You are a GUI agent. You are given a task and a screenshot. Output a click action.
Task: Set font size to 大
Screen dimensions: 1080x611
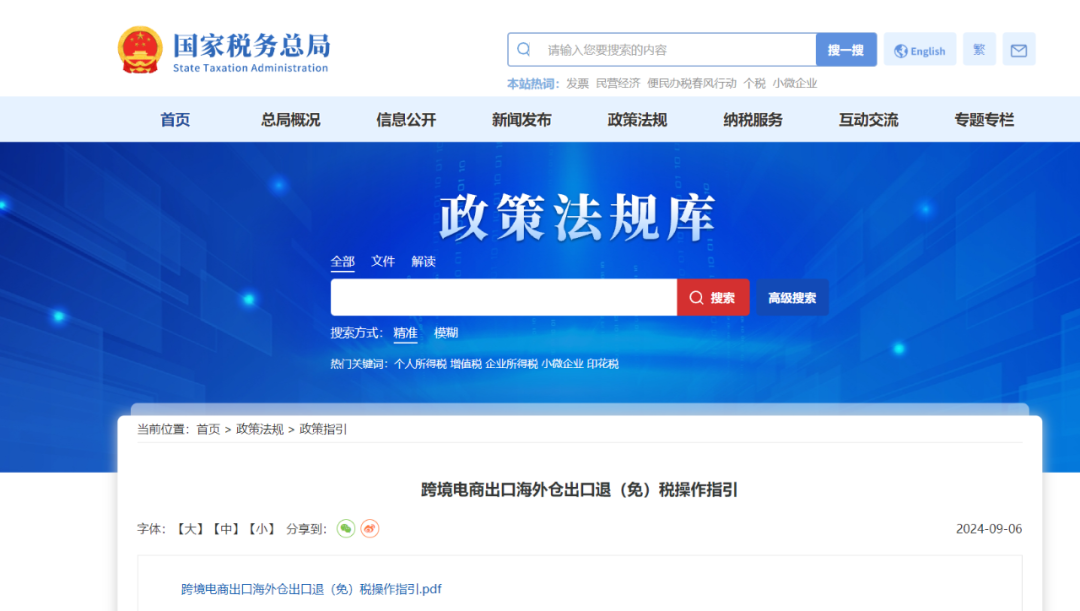click(x=190, y=529)
